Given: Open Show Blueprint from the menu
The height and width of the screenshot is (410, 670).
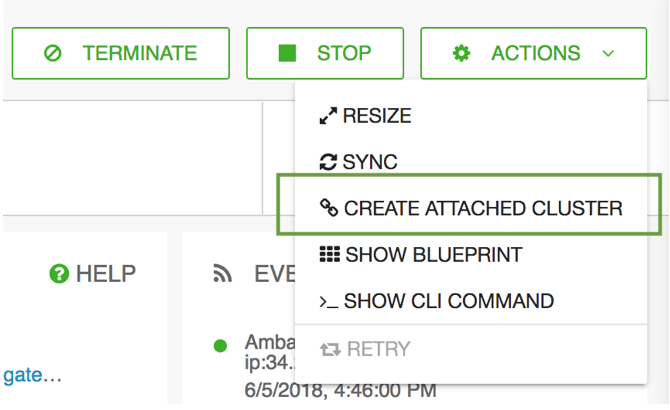Looking at the screenshot, I should click(x=471, y=255).
